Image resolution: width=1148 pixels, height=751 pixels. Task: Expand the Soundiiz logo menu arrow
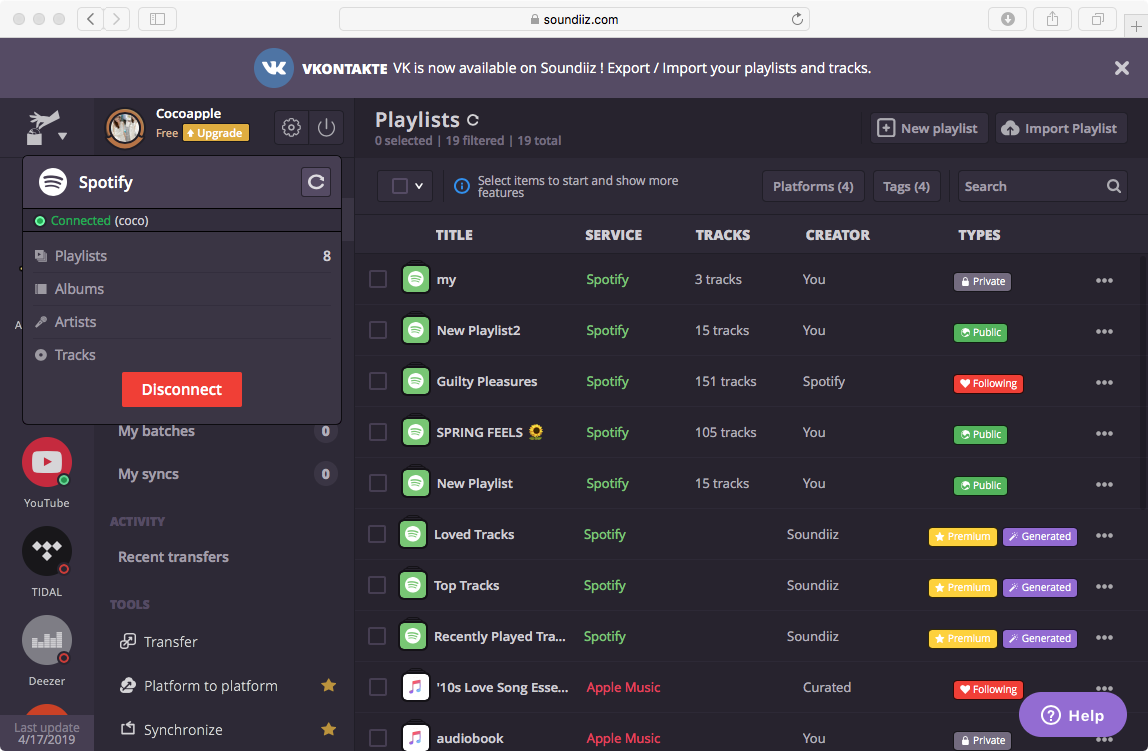coord(62,135)
